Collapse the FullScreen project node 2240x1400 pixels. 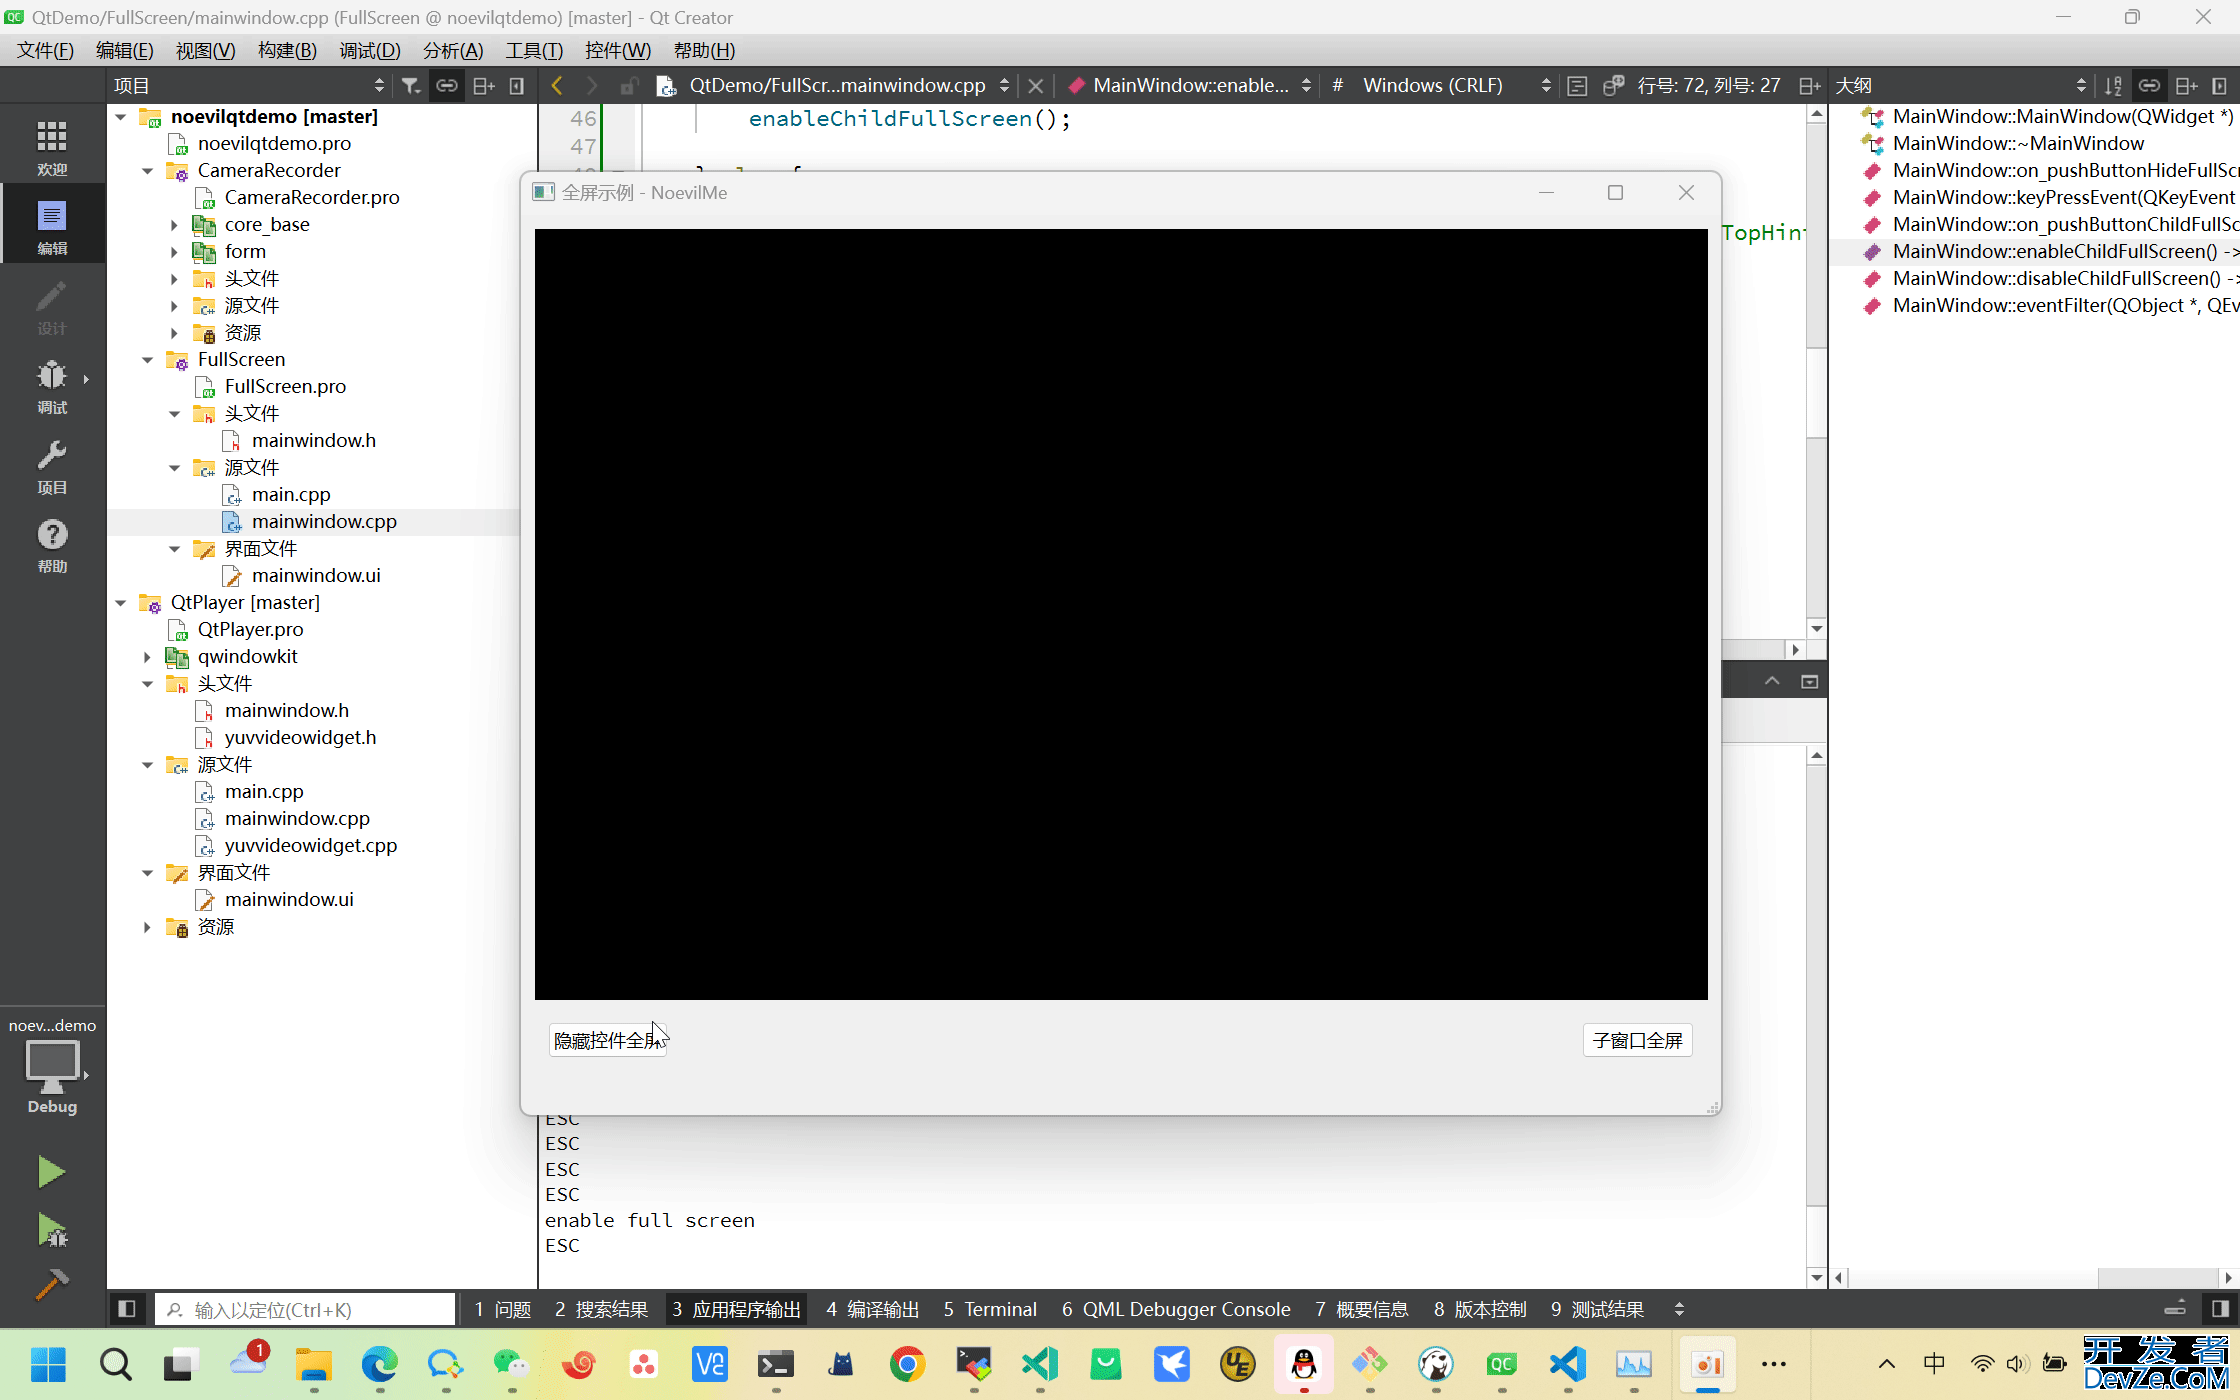[148, 360]
